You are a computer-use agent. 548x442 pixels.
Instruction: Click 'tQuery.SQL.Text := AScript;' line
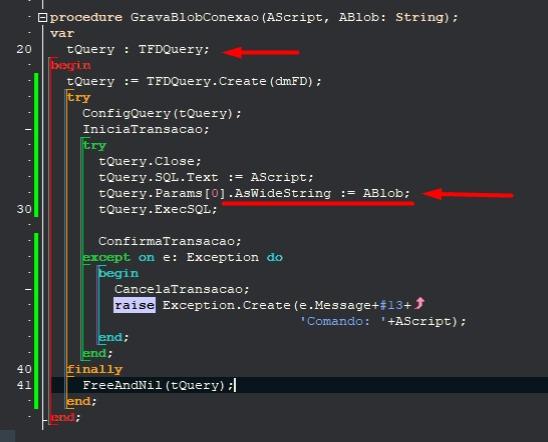[206, 177]
